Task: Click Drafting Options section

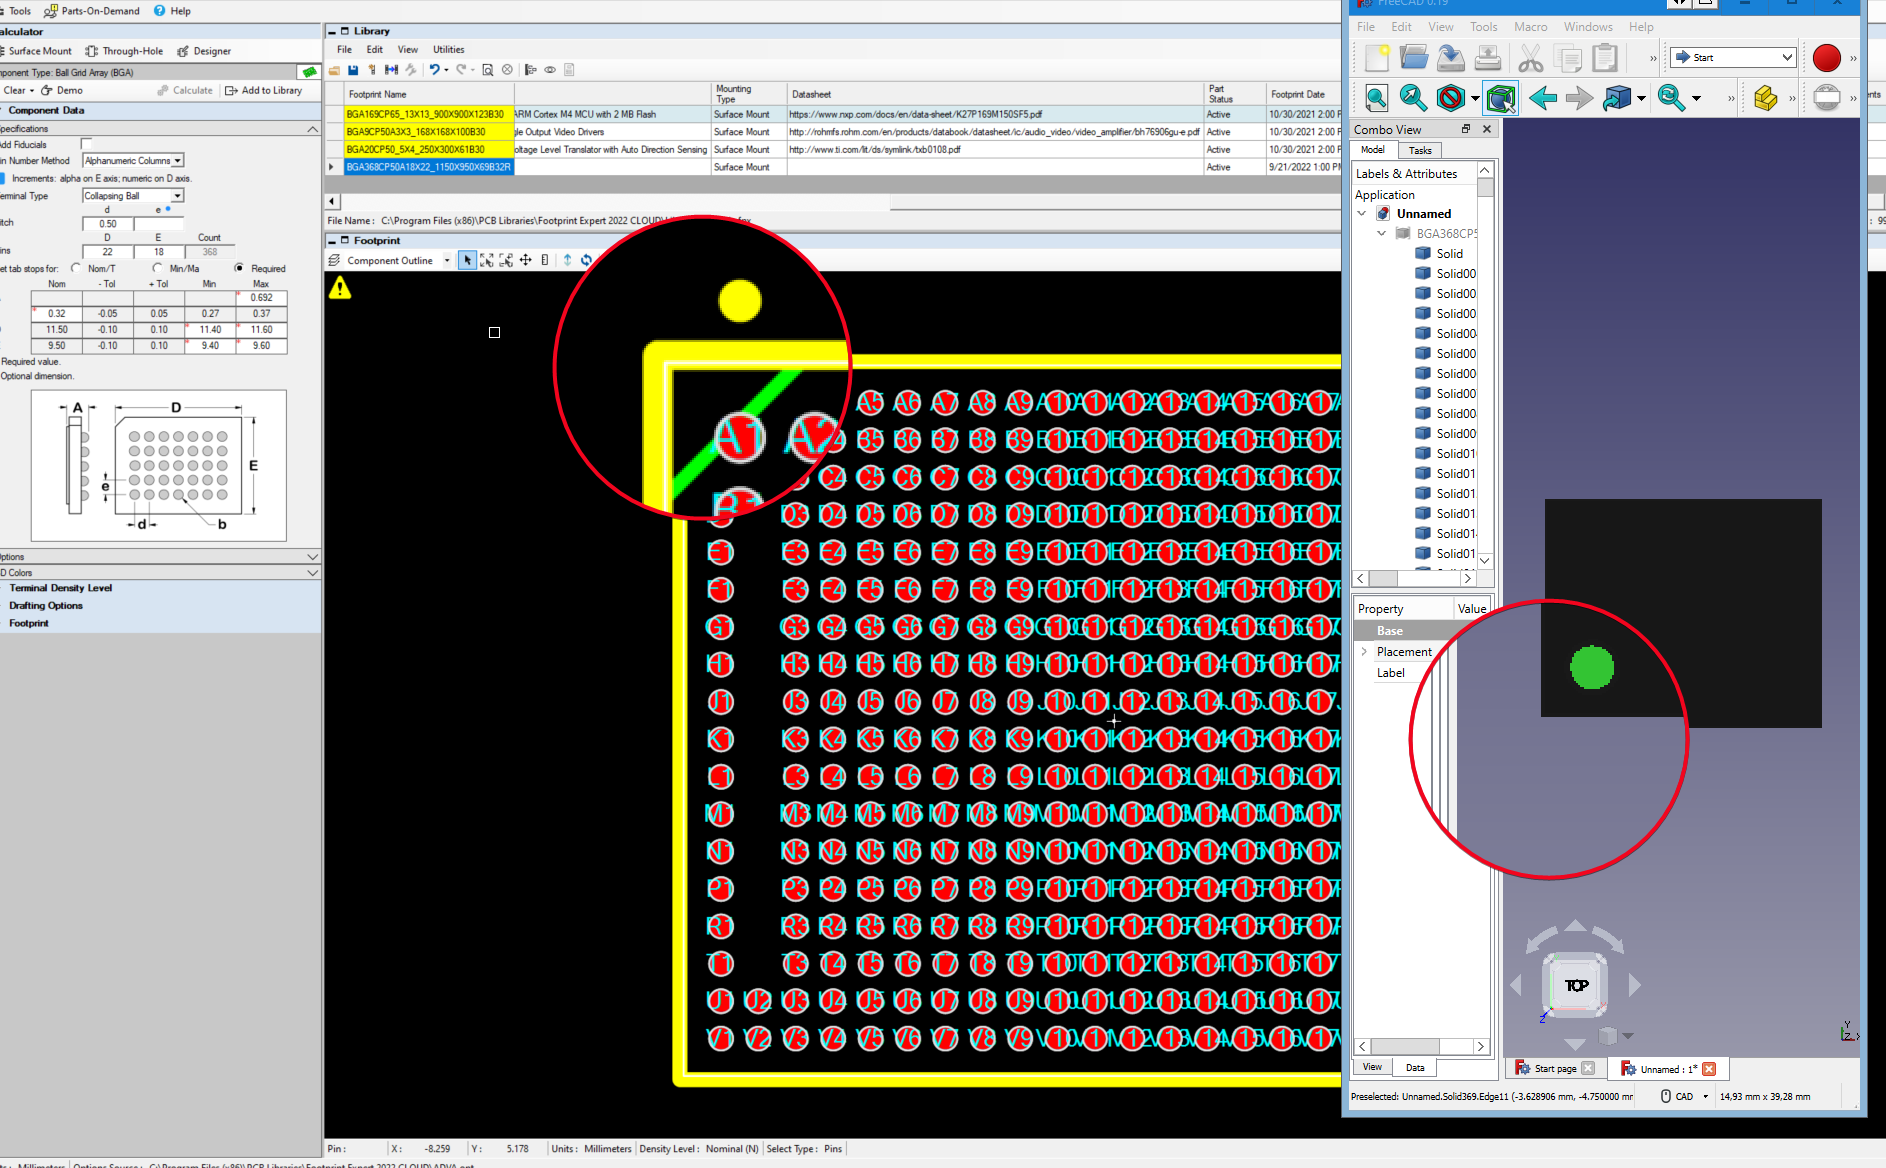Action: click(46, 606)
